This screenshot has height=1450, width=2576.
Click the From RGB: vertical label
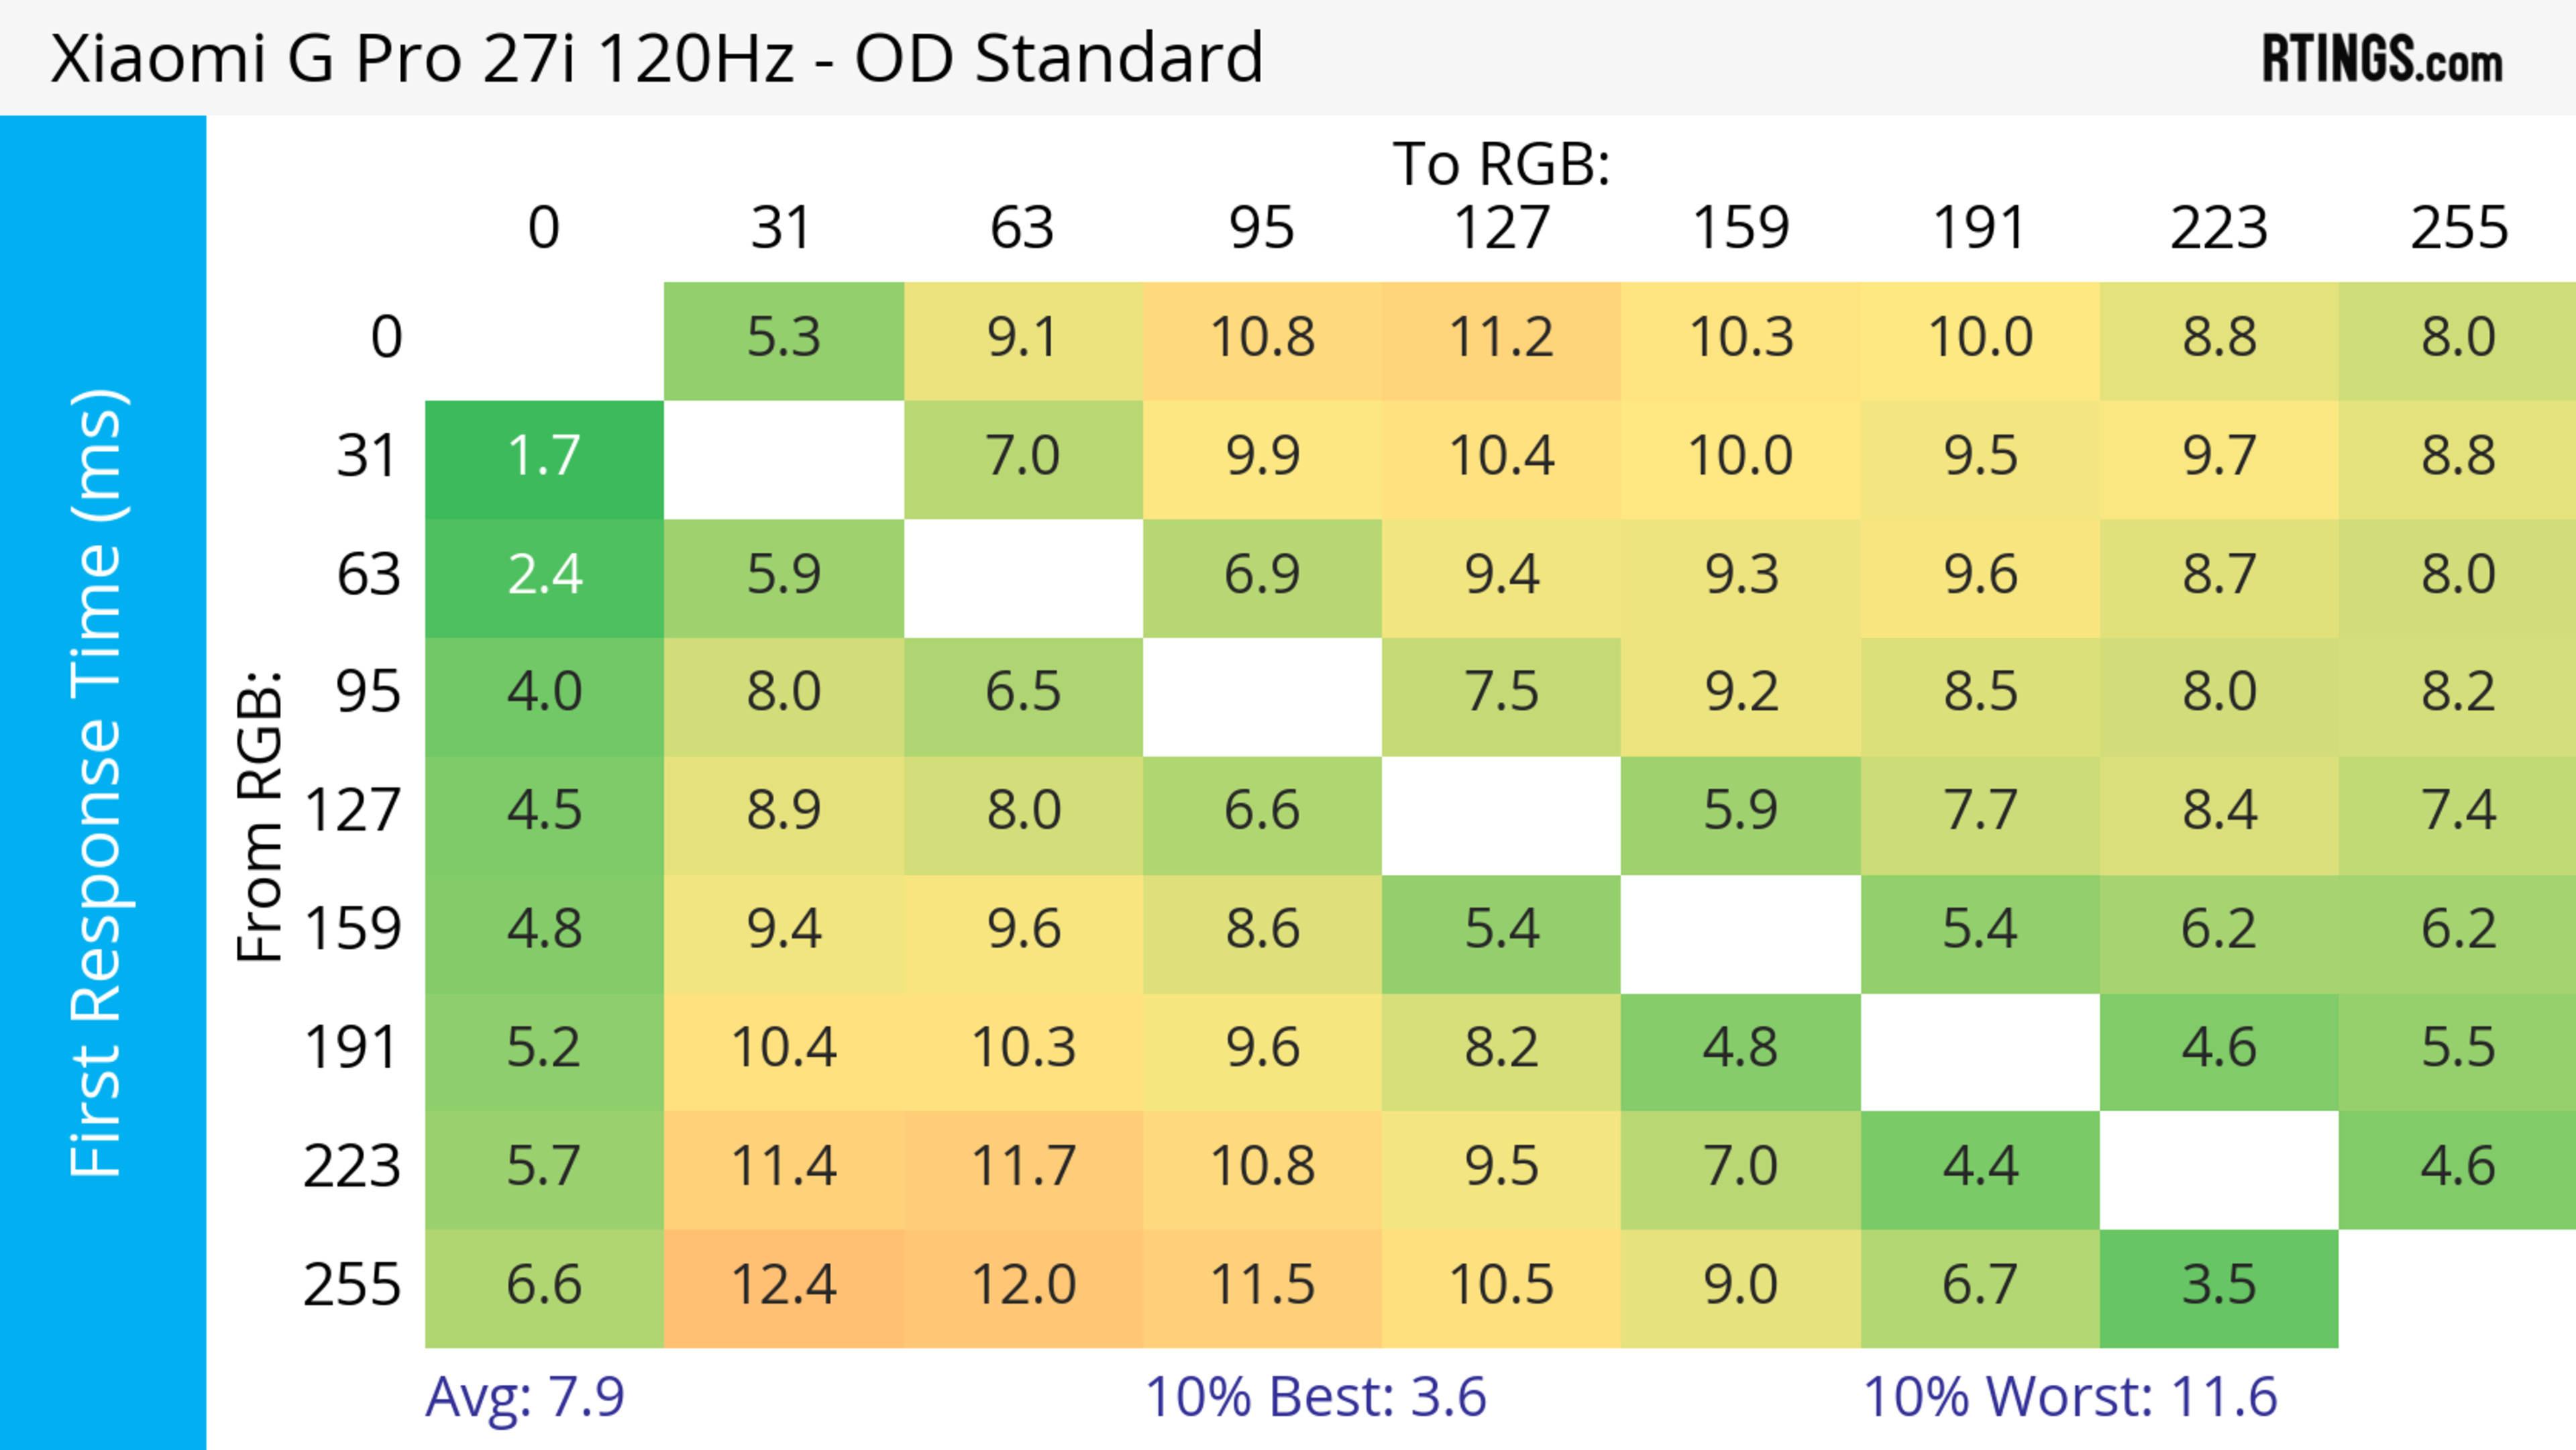260,816
